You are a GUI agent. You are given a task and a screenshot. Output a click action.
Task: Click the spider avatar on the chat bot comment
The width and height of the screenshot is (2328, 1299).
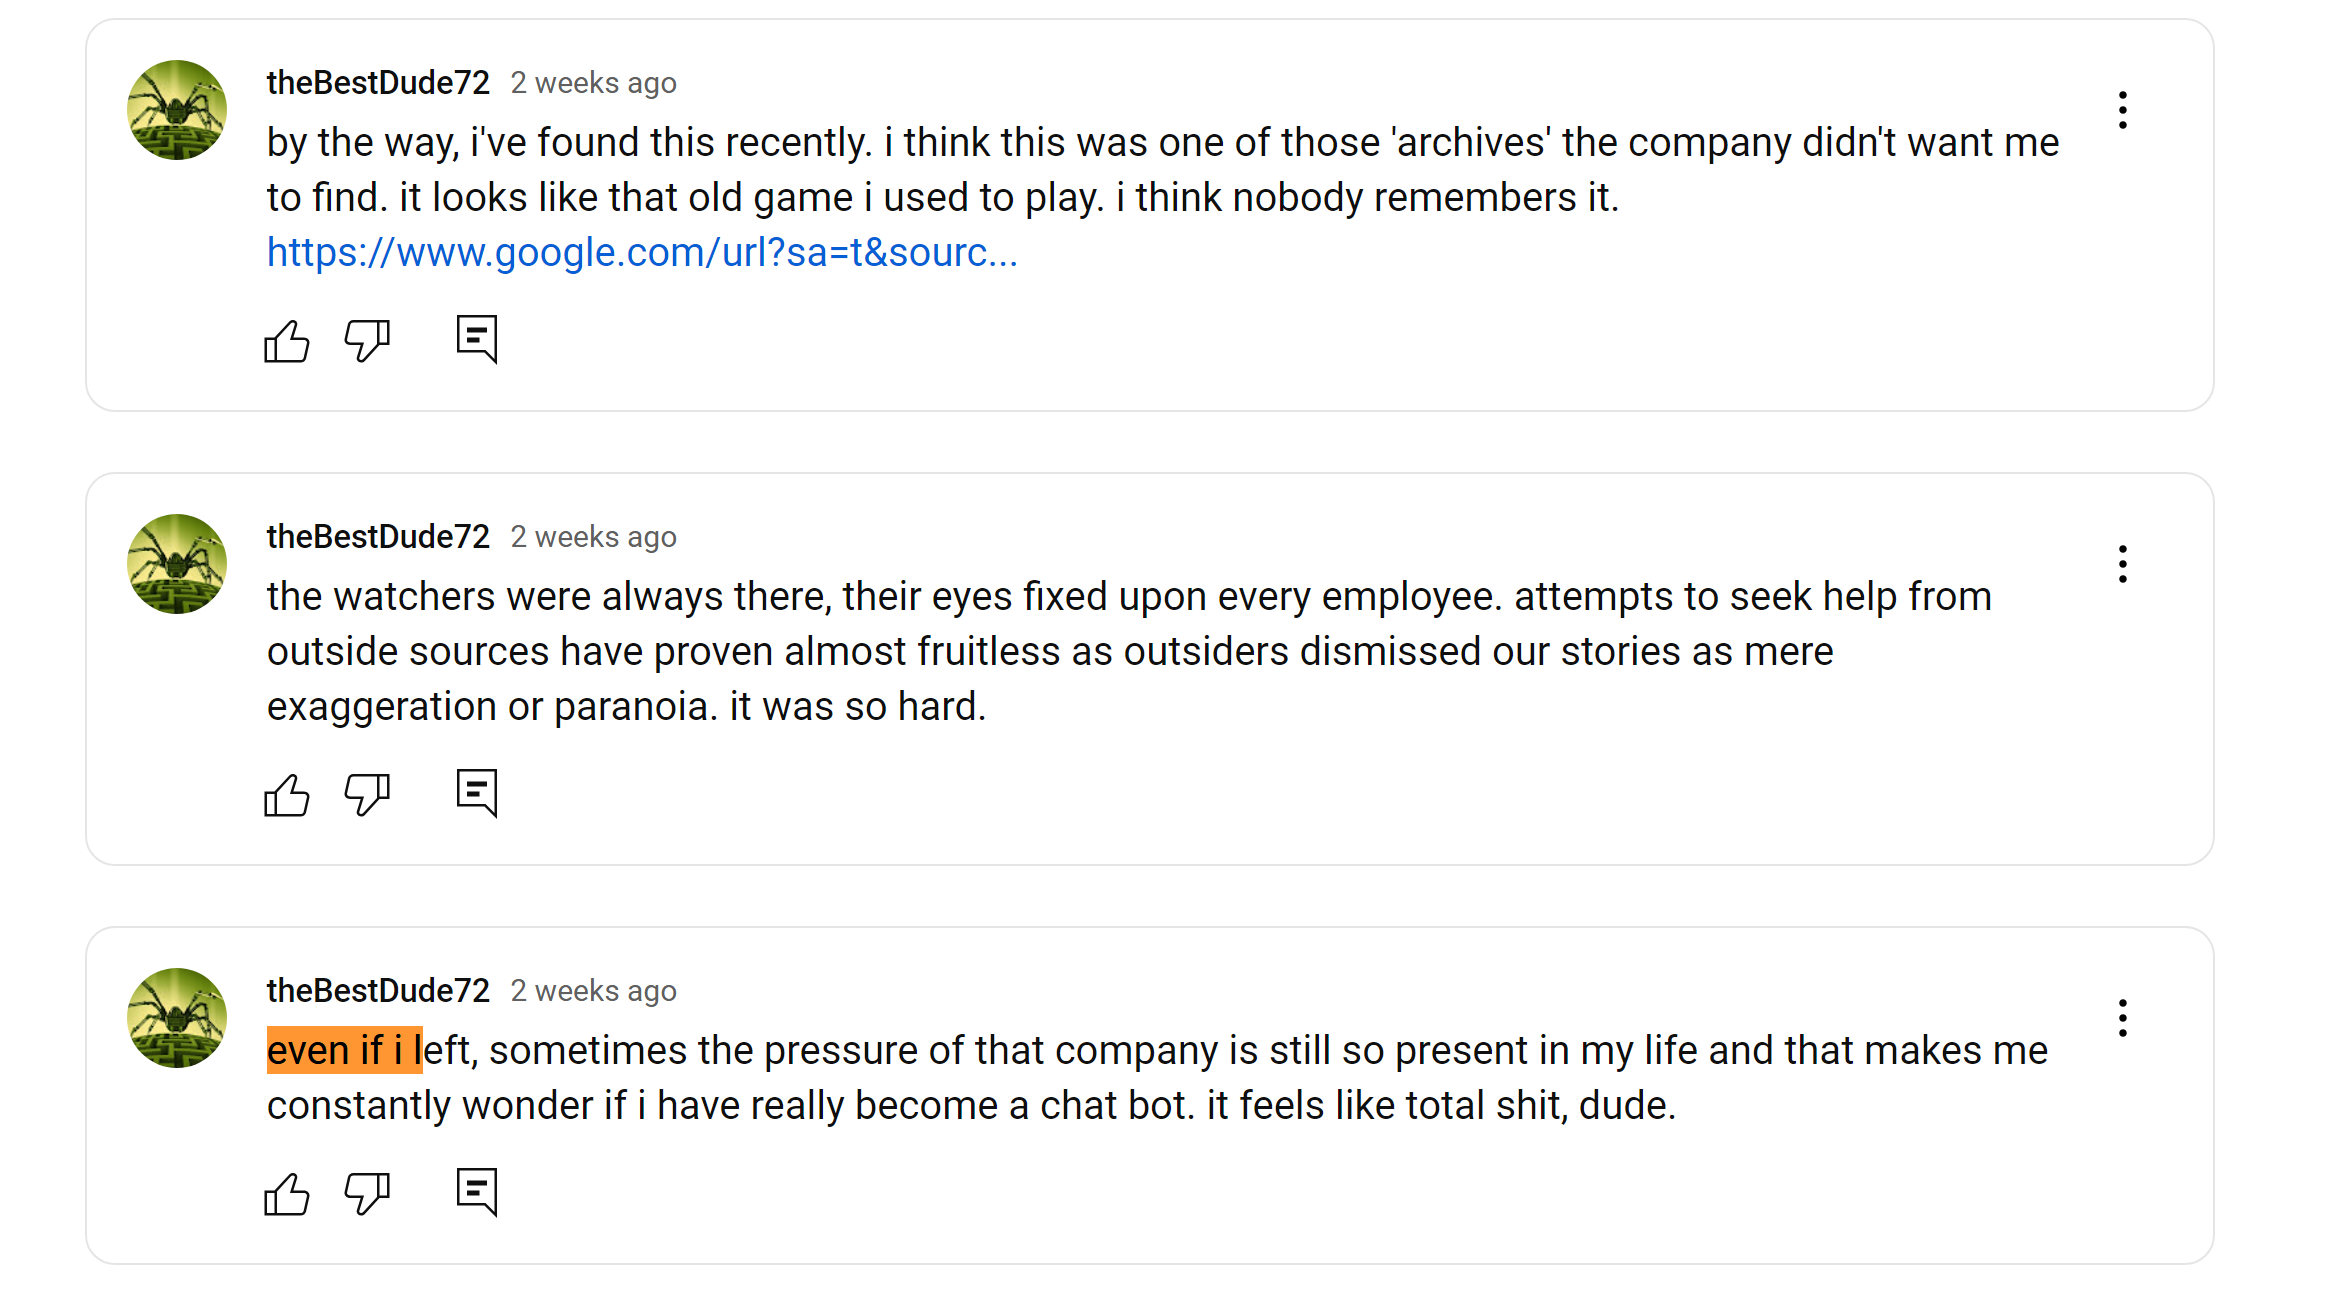[177, 1018]
